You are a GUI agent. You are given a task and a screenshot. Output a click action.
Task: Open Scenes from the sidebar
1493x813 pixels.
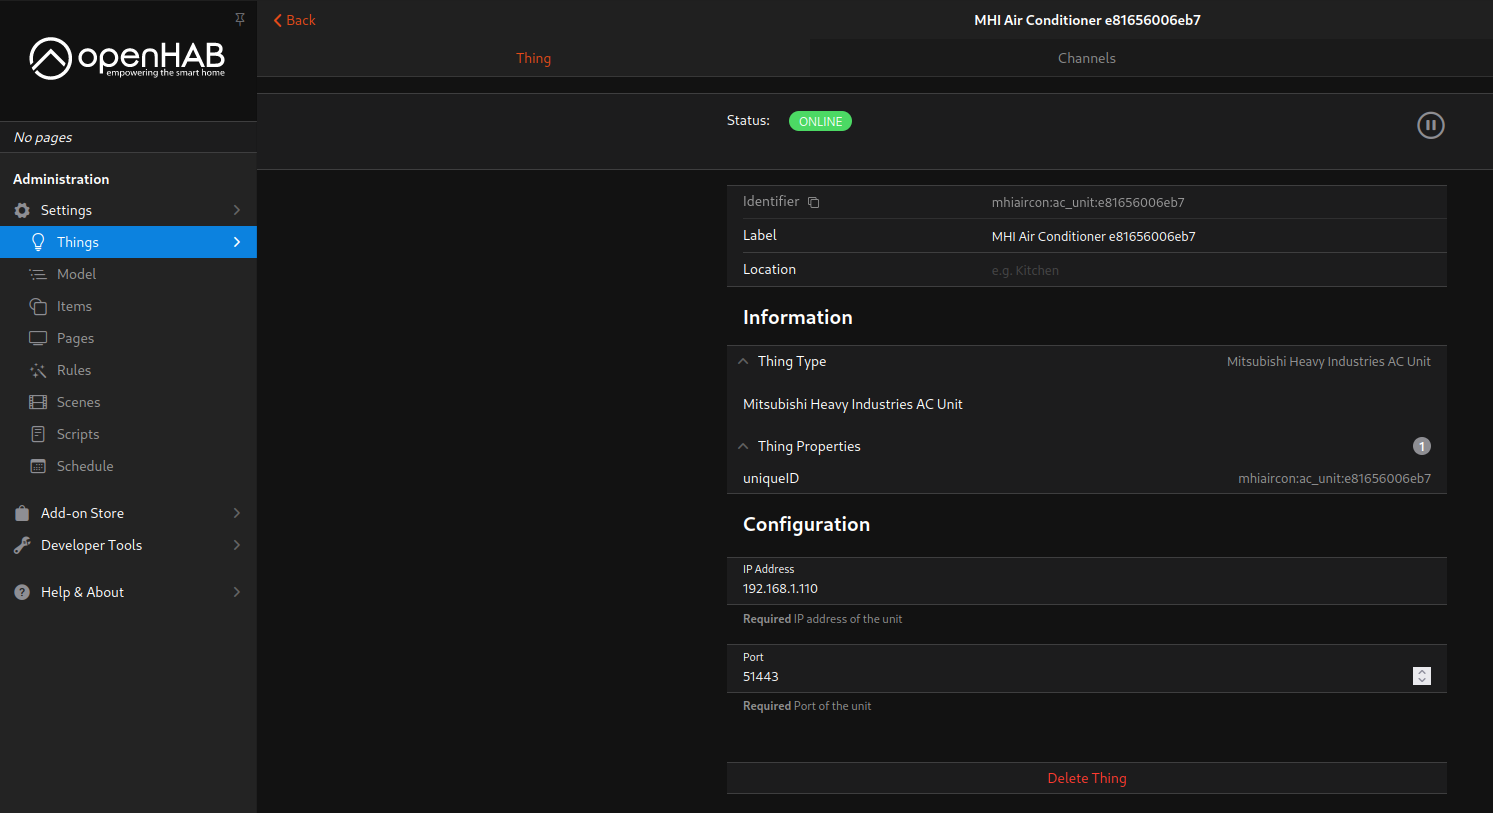(78, 402)
